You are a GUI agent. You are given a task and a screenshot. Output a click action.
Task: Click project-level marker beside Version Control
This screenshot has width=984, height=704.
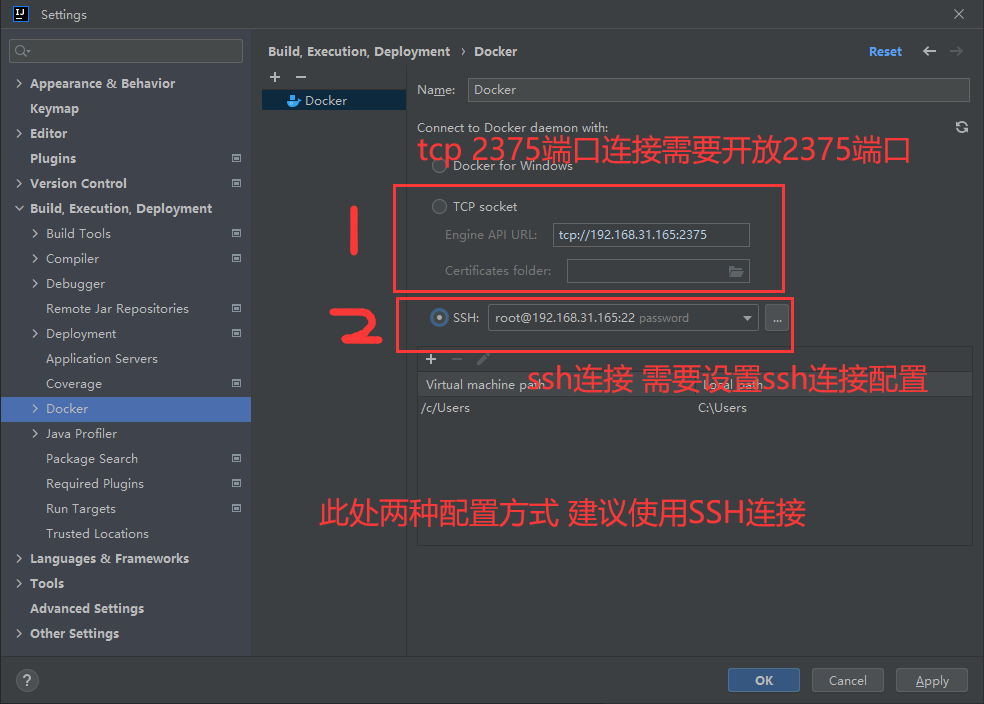pos(237,183)
